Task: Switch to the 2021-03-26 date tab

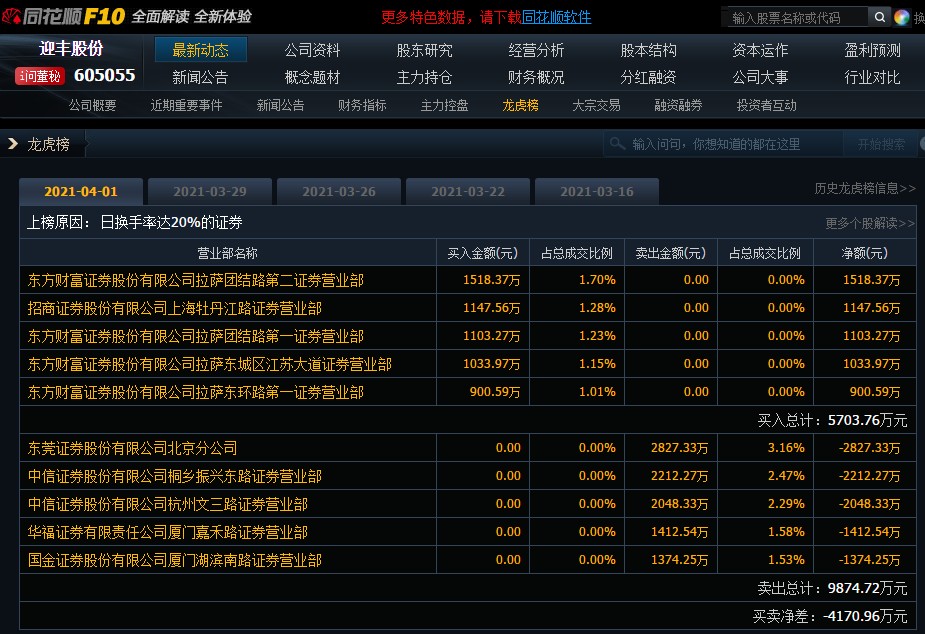Action: 339,192
